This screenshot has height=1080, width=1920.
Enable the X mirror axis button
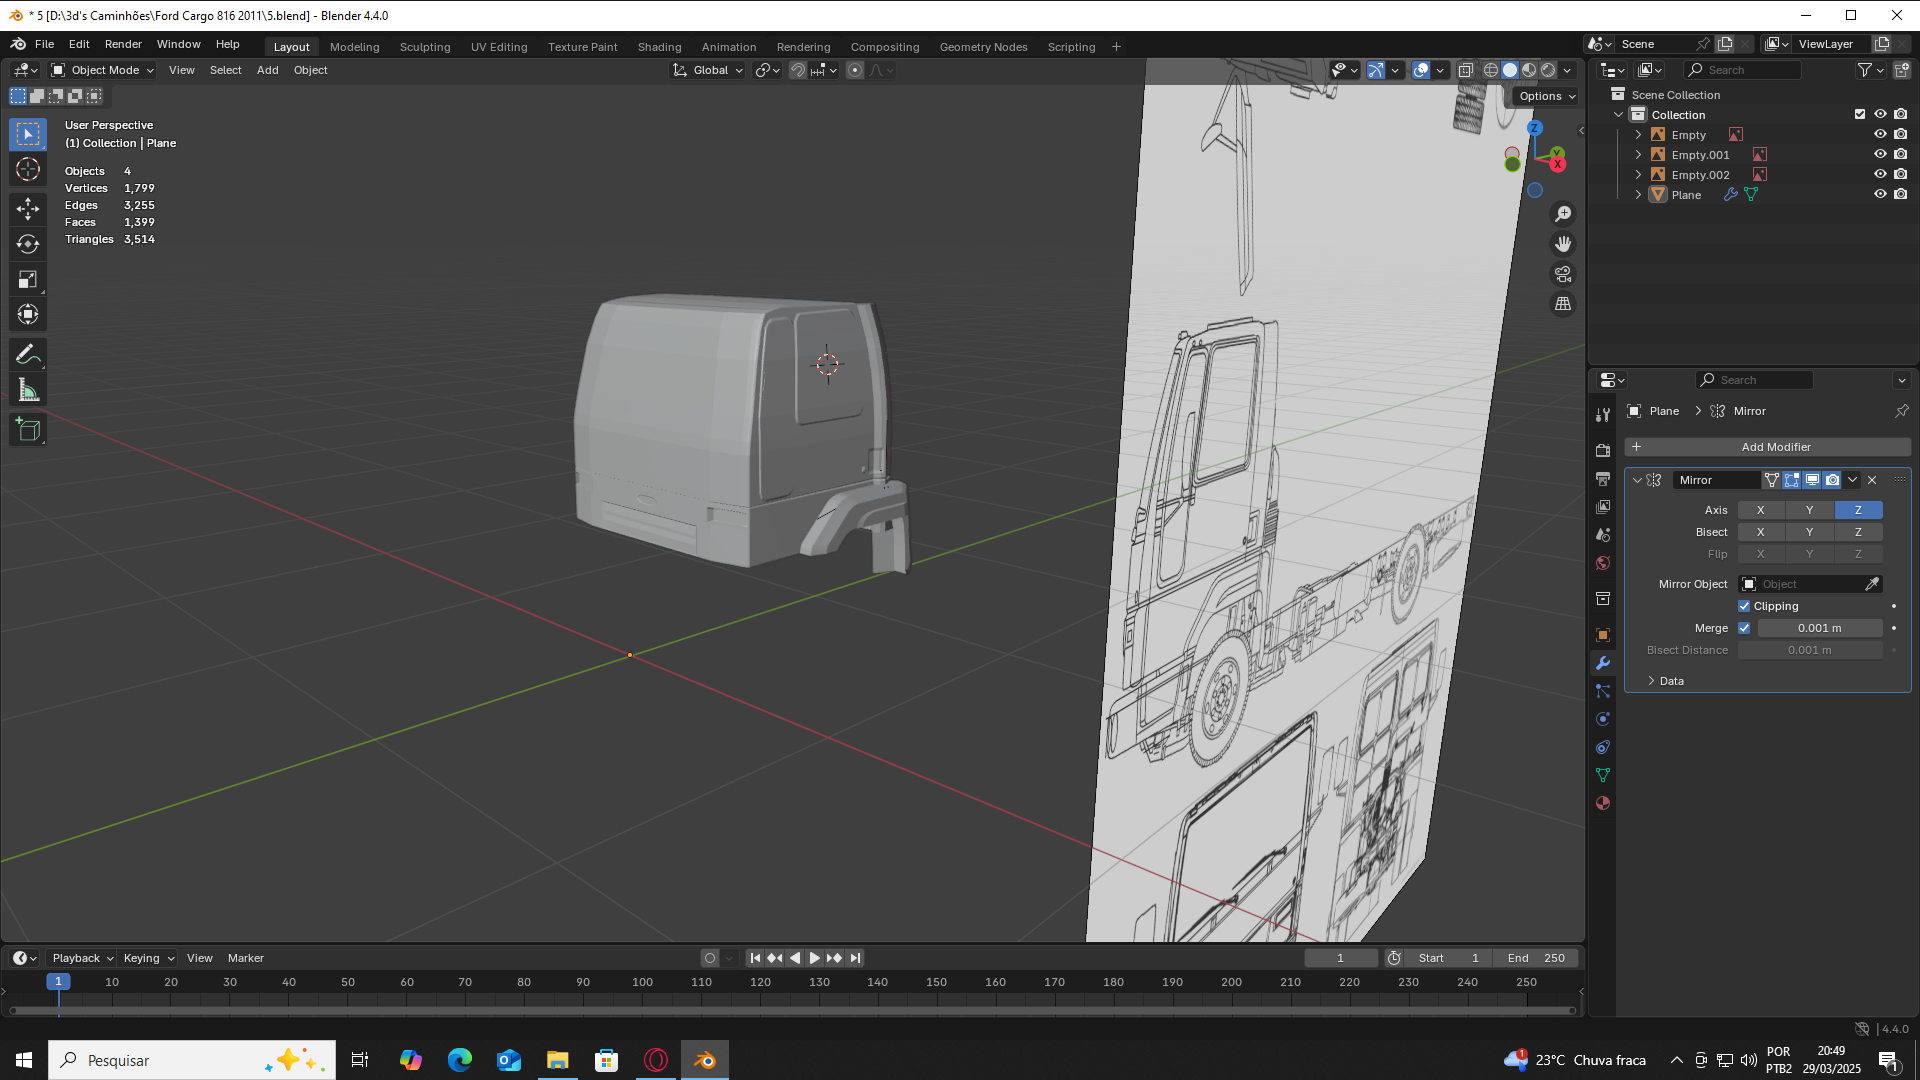click(1760, 510)
